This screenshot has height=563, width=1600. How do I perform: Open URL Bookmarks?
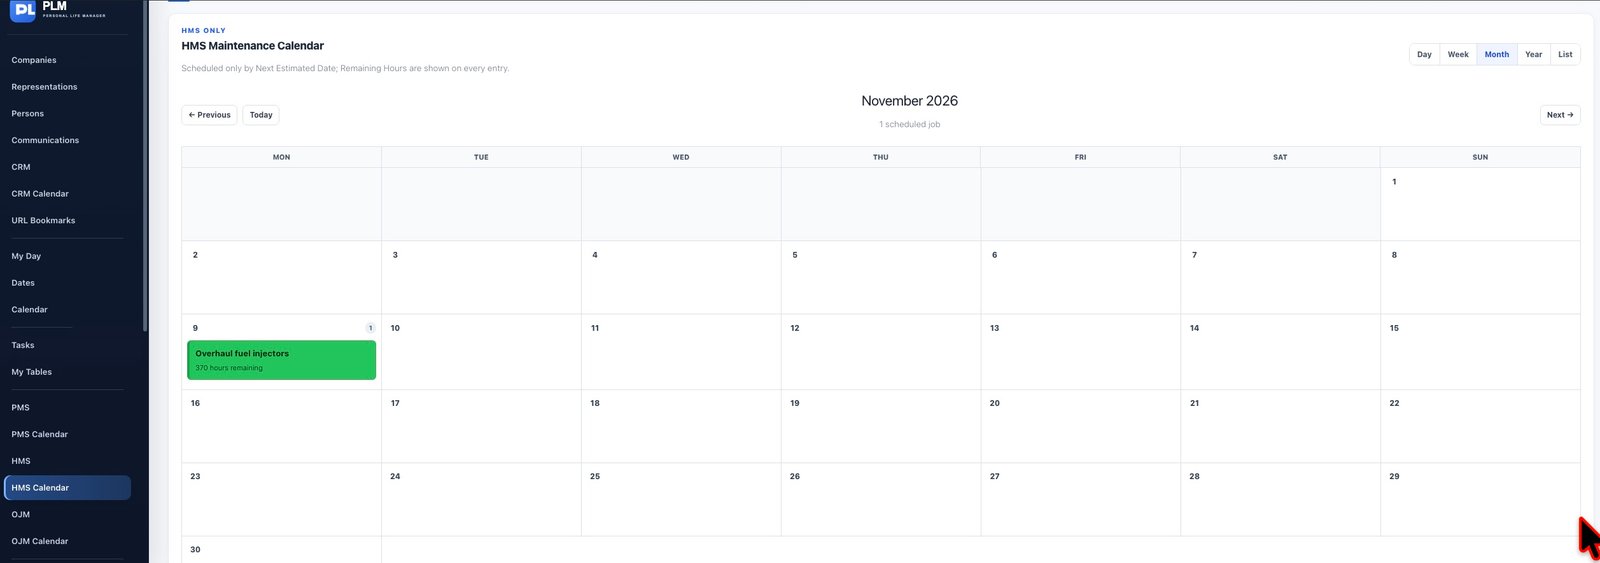43,220
